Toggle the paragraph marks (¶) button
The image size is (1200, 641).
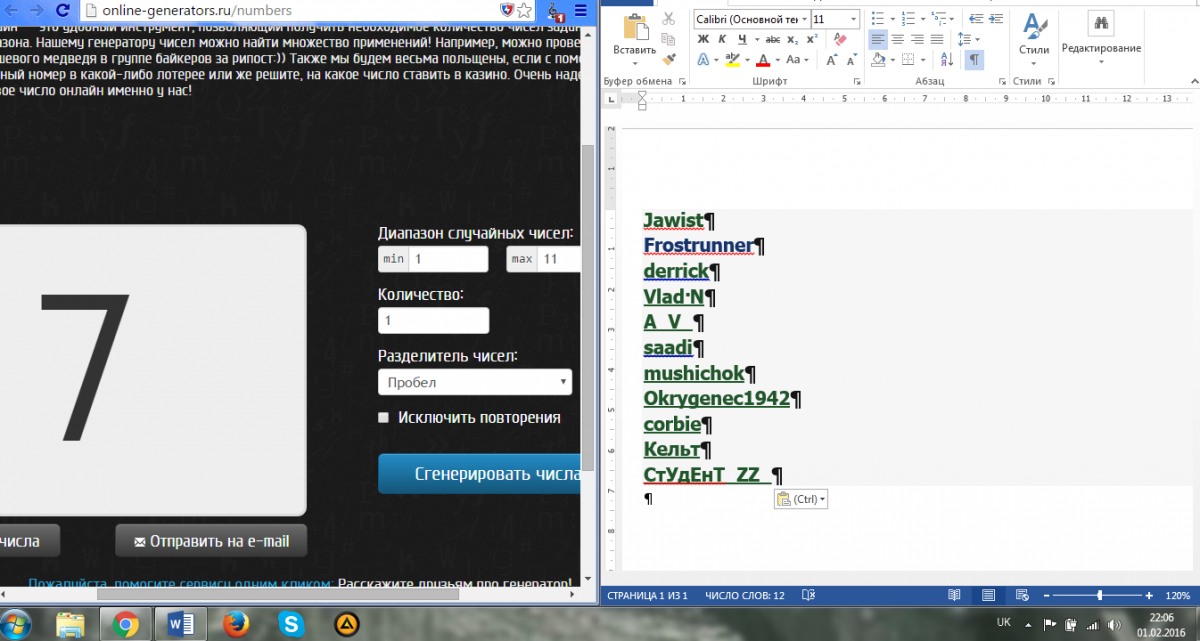click(974, 59)
